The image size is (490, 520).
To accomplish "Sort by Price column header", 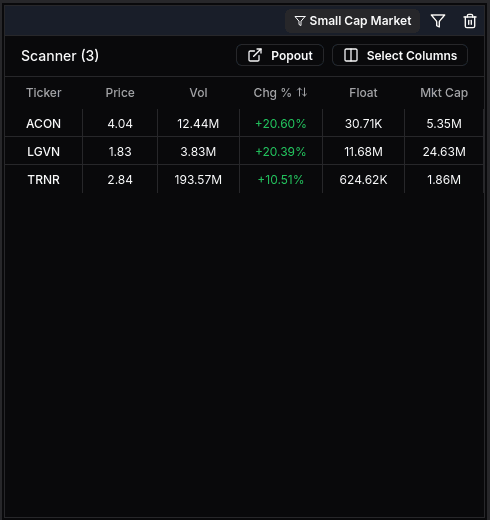I will [120, 93].
